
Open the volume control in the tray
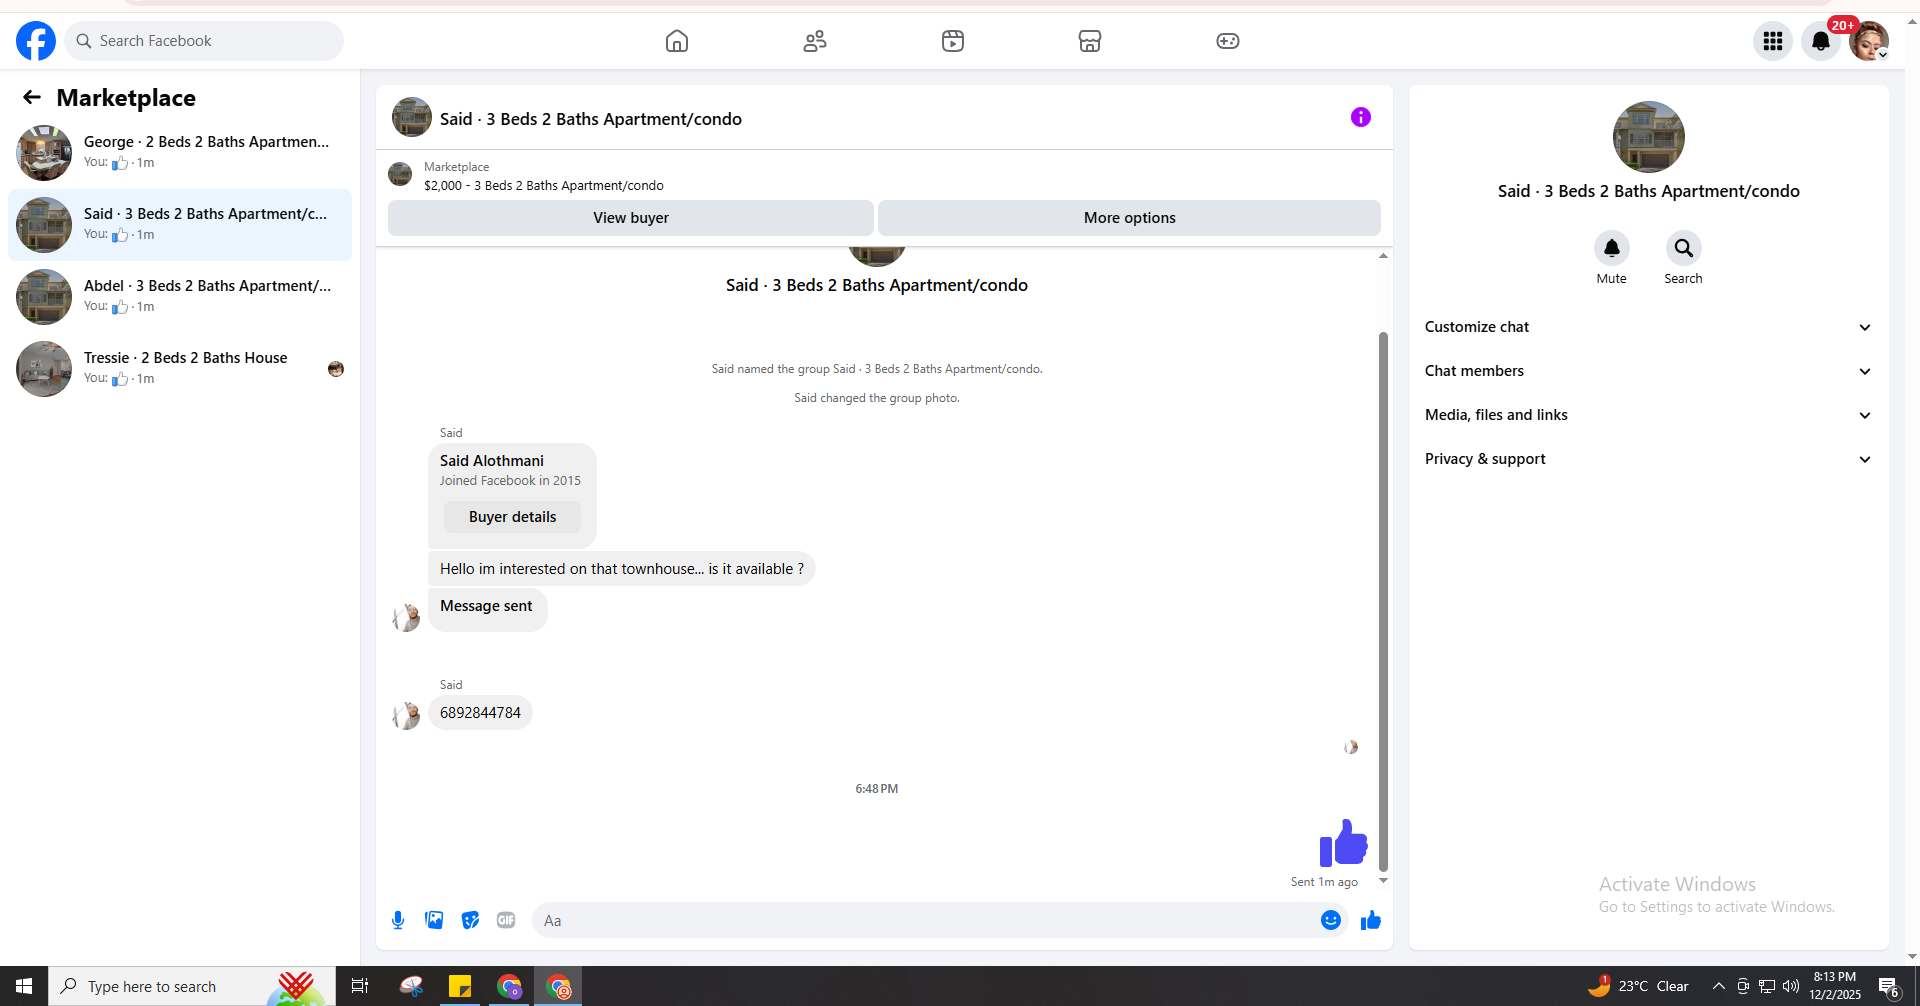pyautogui.click(x=1791, y=987)
